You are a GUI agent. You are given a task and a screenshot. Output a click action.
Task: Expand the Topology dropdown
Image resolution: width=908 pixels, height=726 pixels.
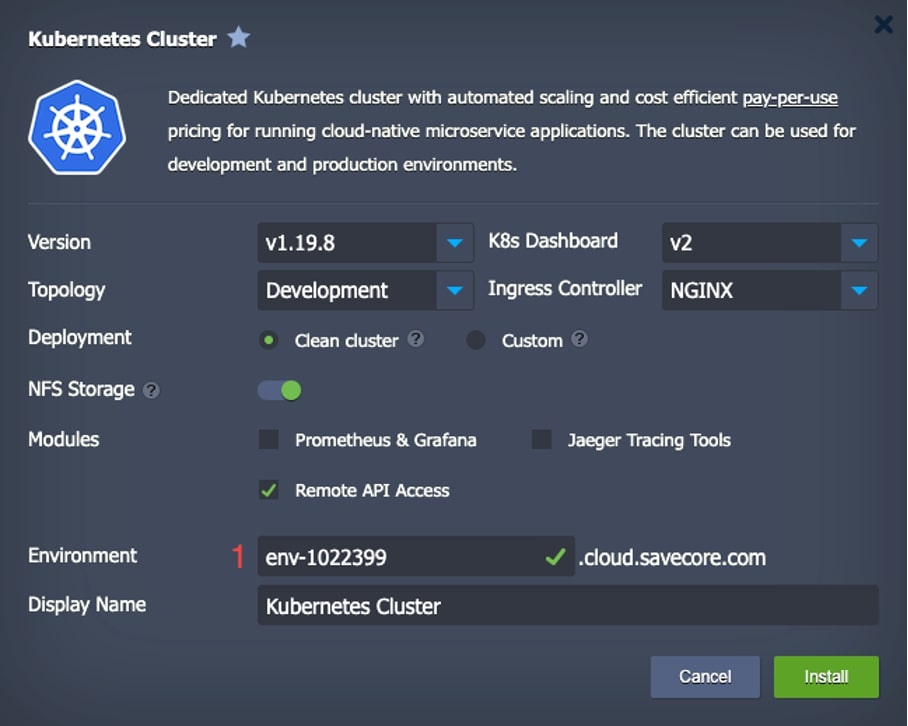point(455,290)
